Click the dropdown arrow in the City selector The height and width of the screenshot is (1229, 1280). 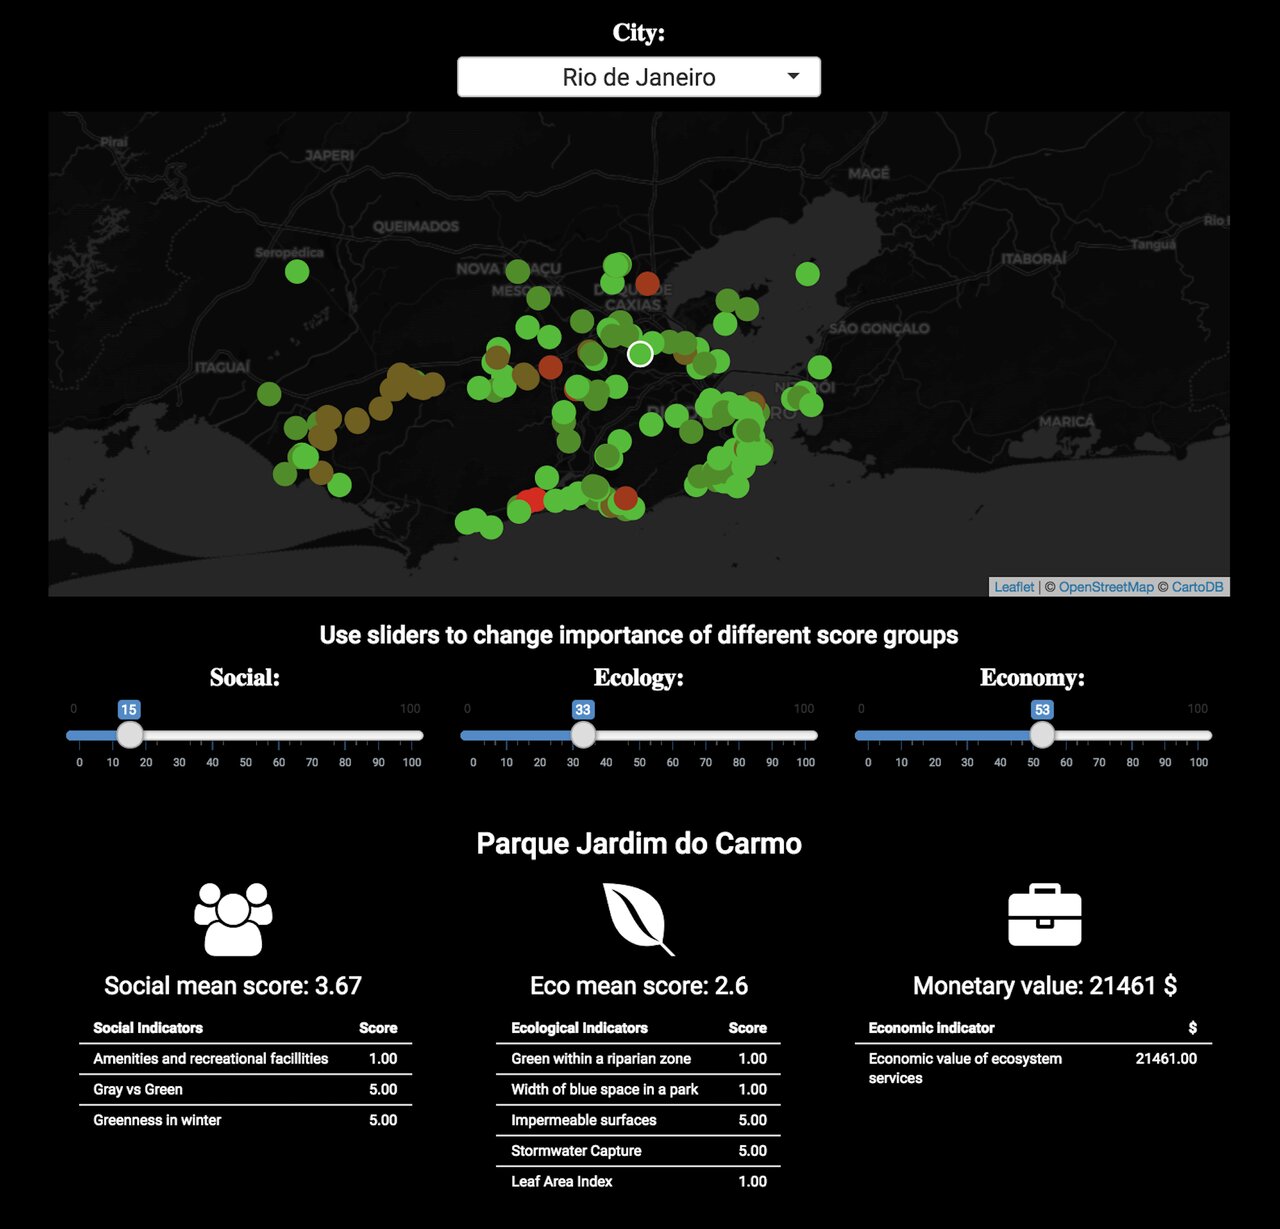[793, 77]
